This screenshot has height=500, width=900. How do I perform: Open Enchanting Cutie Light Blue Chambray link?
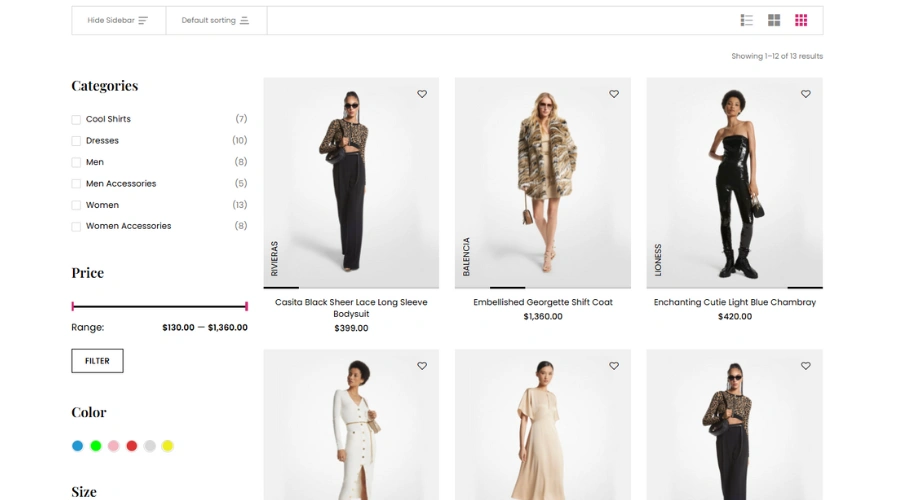[735, 302]
